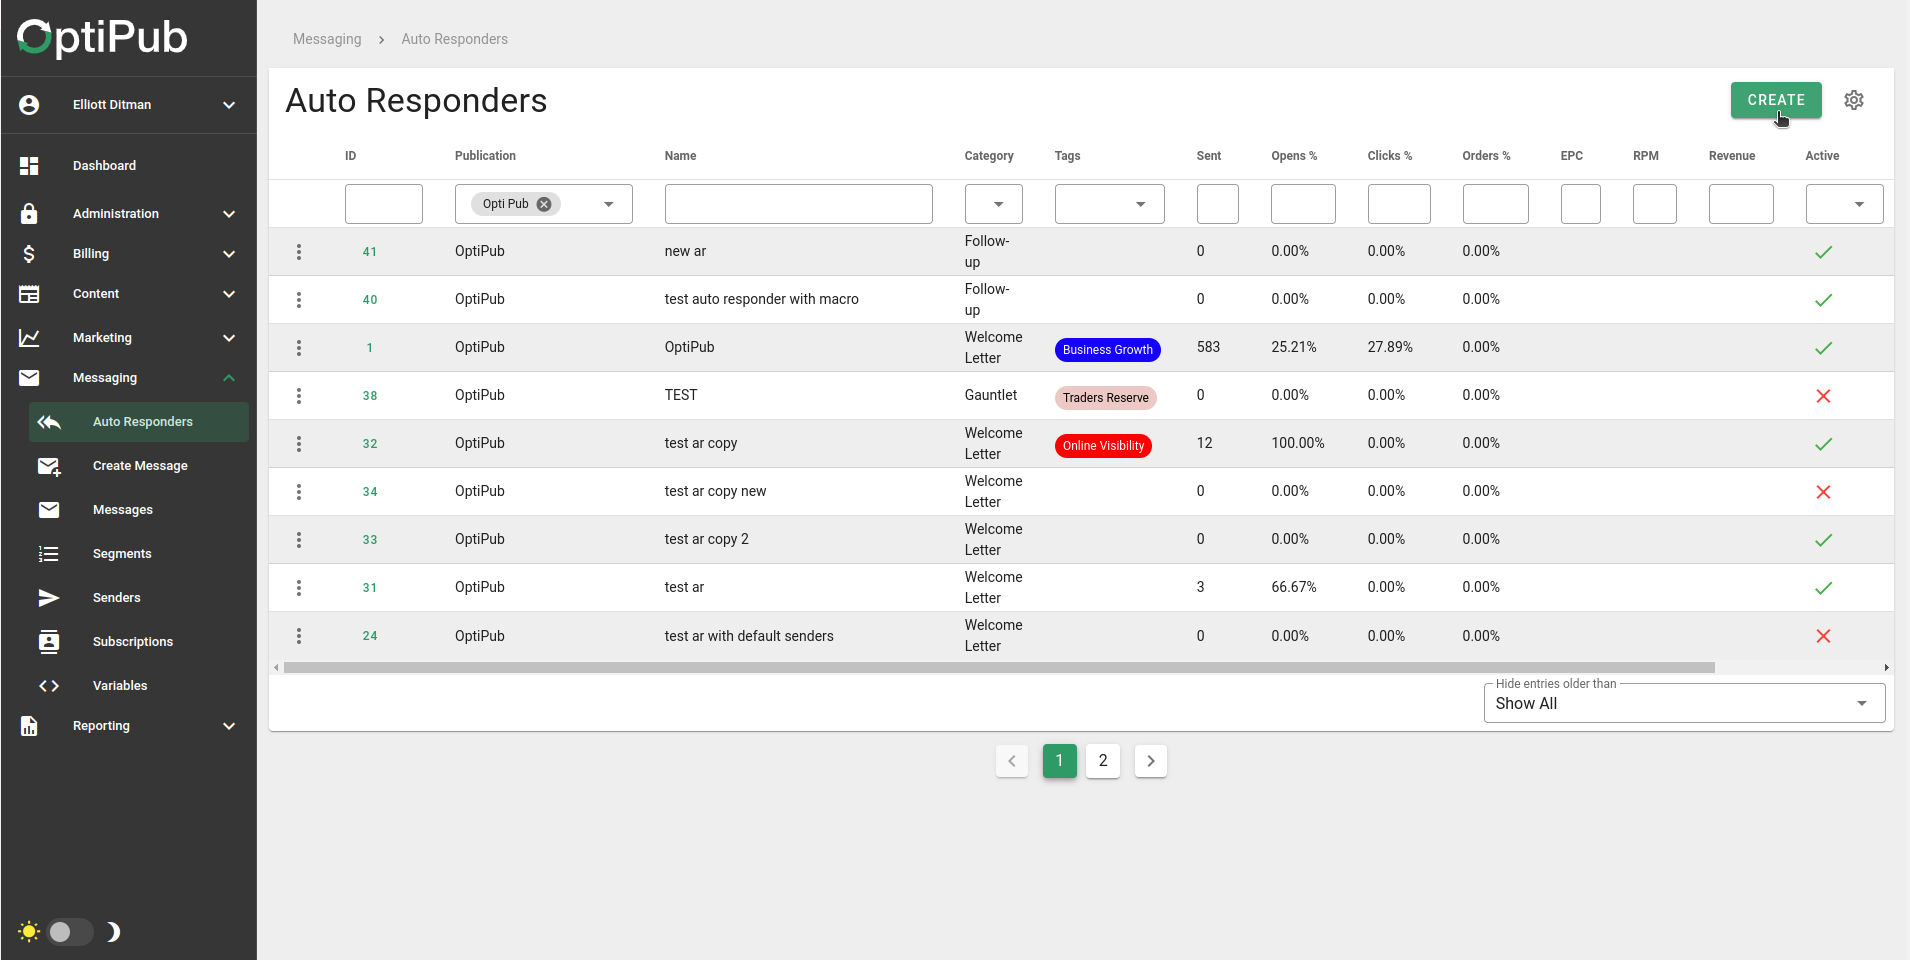Viewport: 1910px width, 960px height.
Task: Click the Auto Responders reply-all icon
Action: point(49,422)
